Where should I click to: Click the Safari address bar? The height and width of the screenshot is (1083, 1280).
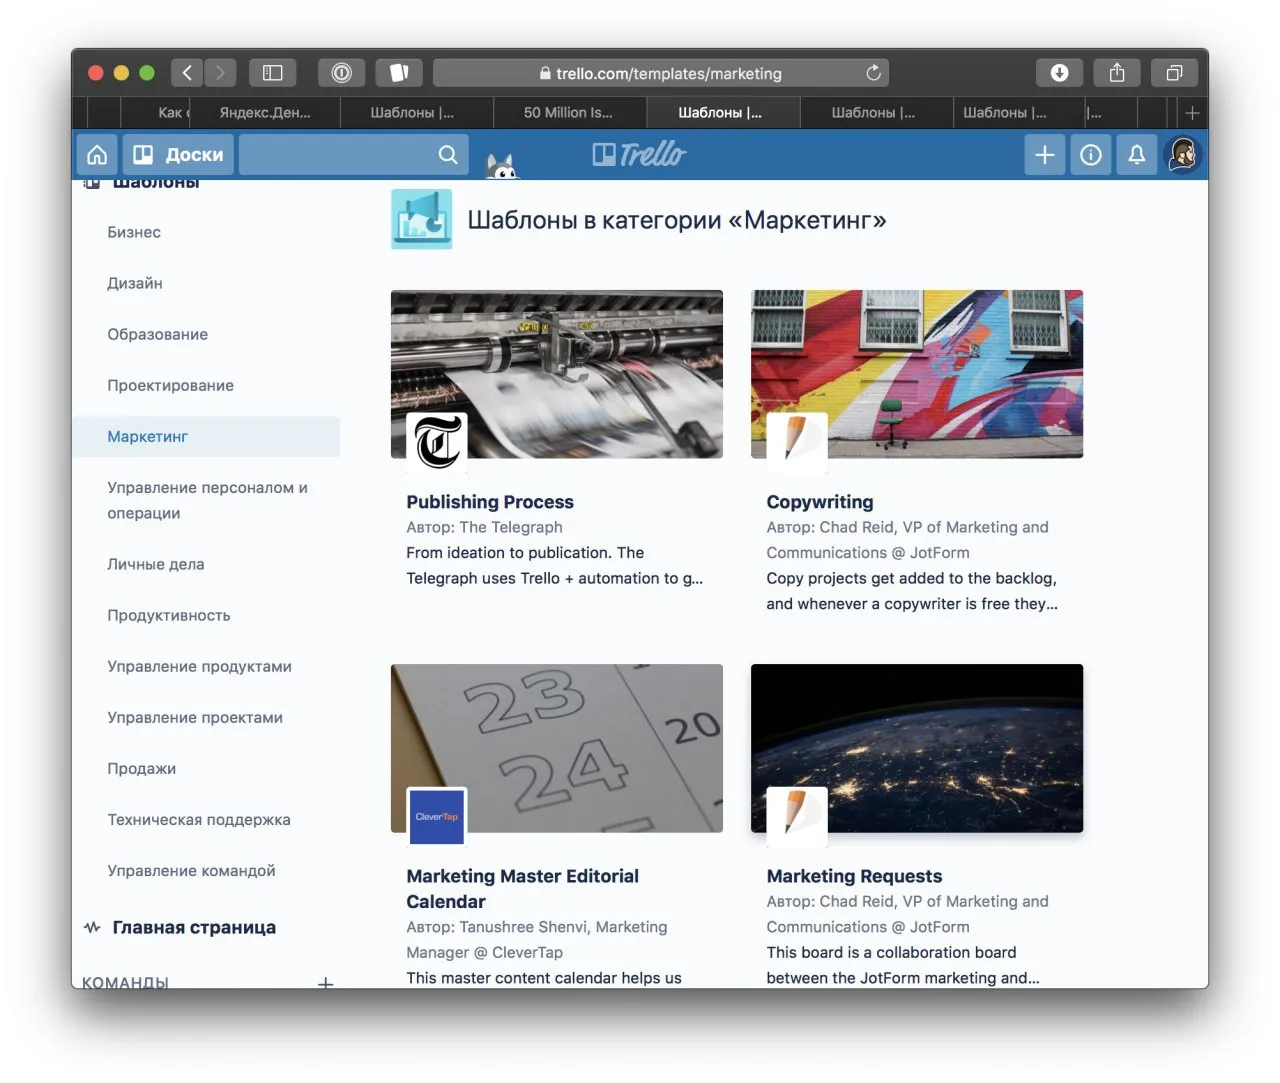(660, 73)
